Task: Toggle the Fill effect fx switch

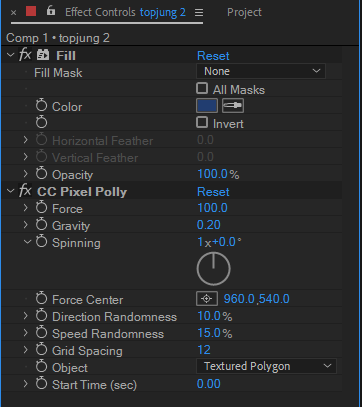Action: click(25, 55)
